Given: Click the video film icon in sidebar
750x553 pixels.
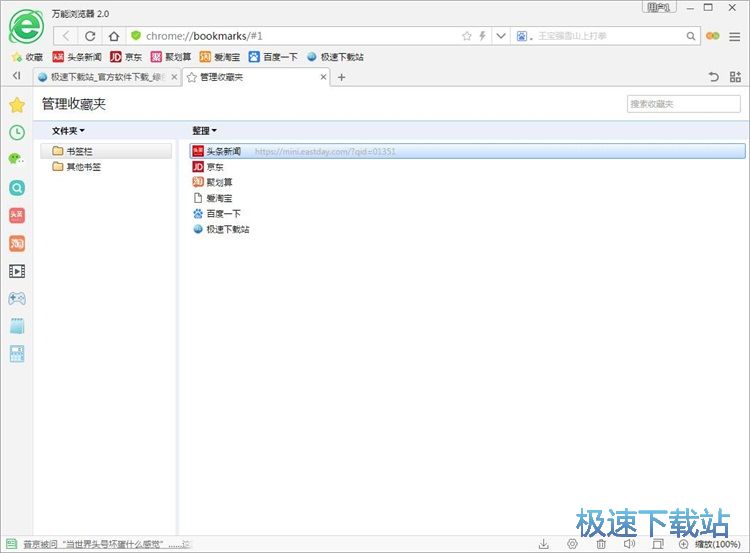Looking at the screenshot, I should tap(16, 271).
